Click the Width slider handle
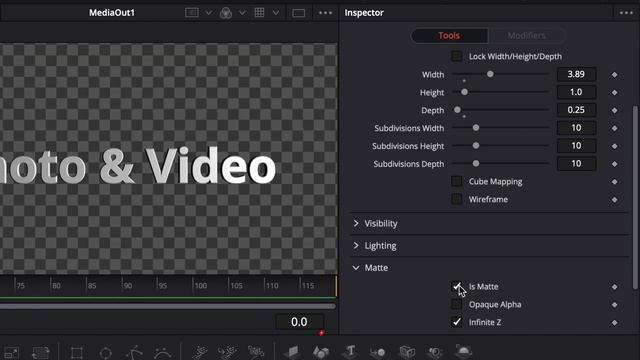Screen dimensions: 640x360 [x=490, y=74]
